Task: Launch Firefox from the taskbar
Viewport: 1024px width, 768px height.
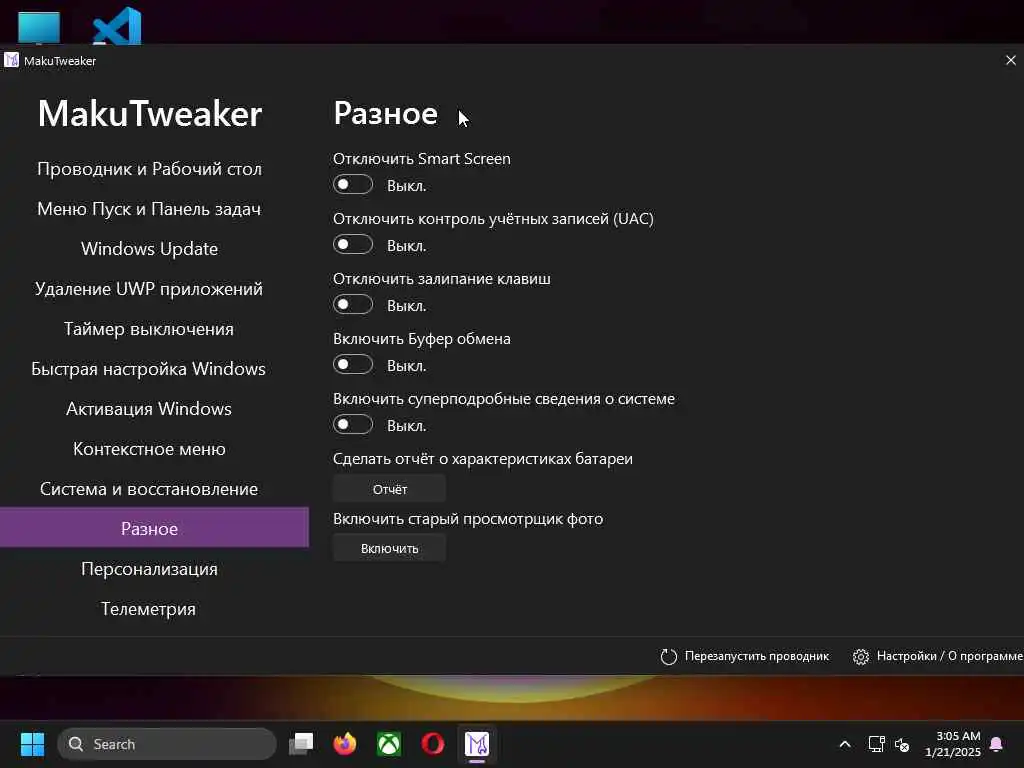Action: [345, 744]
